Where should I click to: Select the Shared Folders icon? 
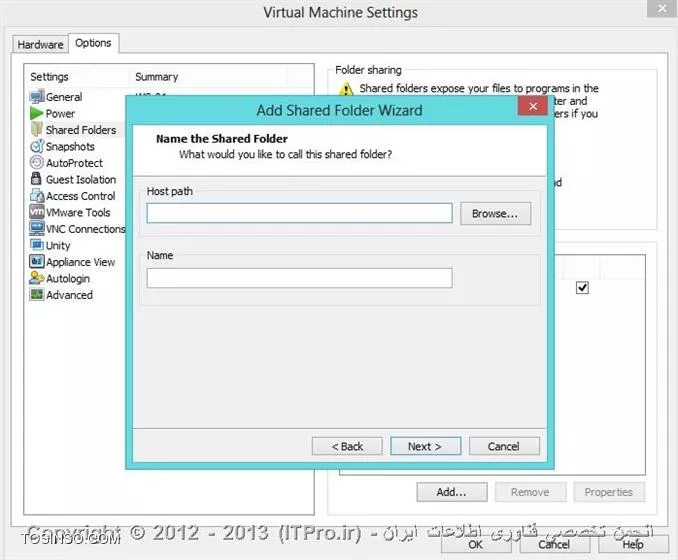tap(37, 129)
